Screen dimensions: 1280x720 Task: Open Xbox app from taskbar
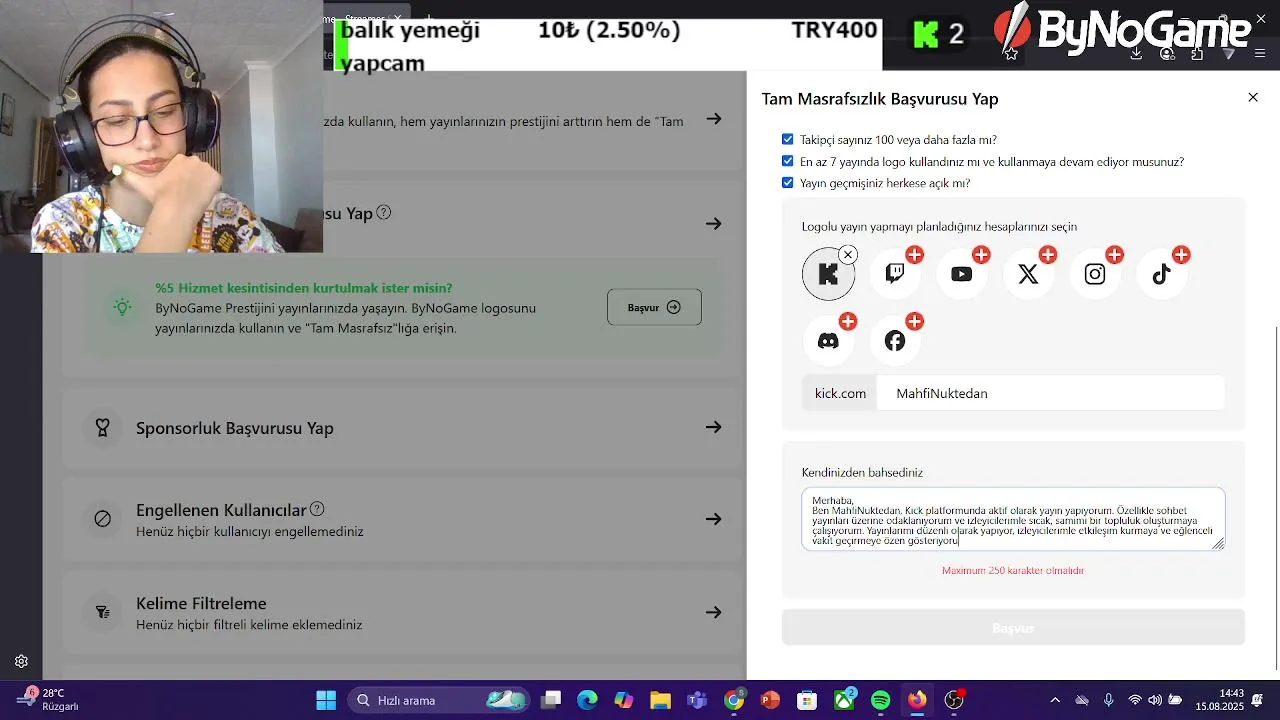(x=844, y=700)
